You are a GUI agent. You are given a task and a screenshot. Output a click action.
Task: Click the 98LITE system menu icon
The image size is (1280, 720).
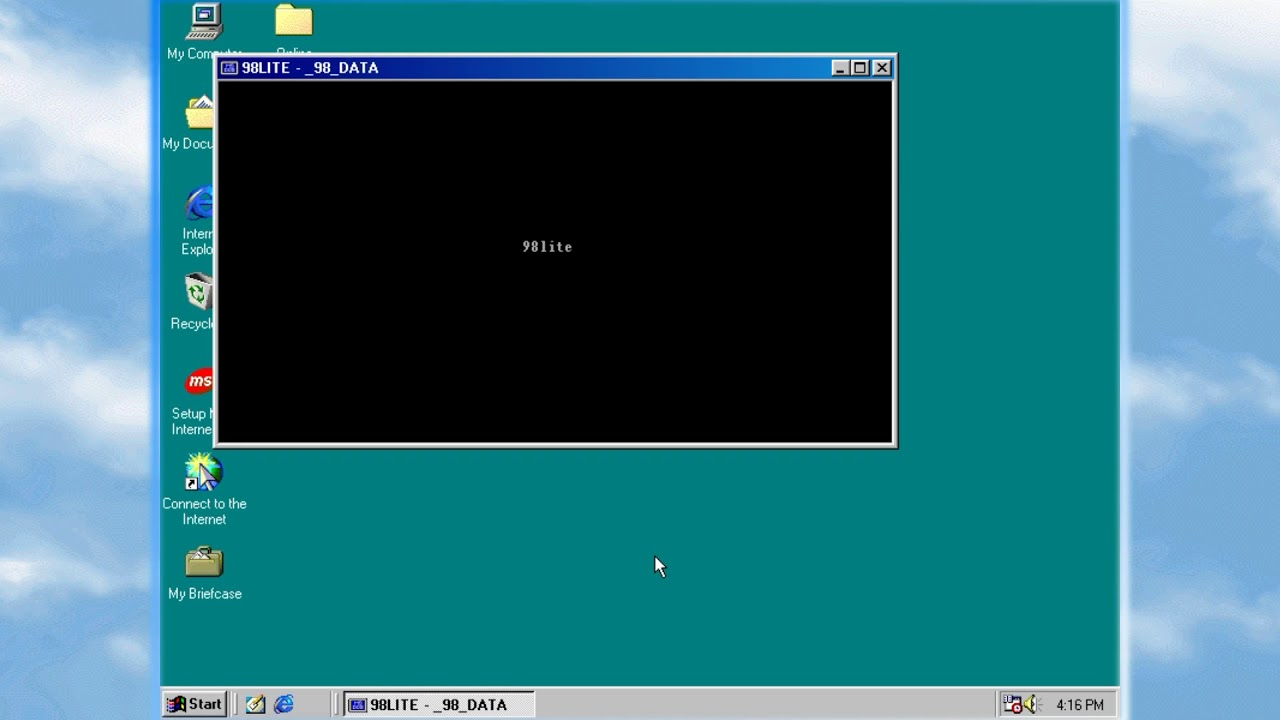[x=229, y=67]
